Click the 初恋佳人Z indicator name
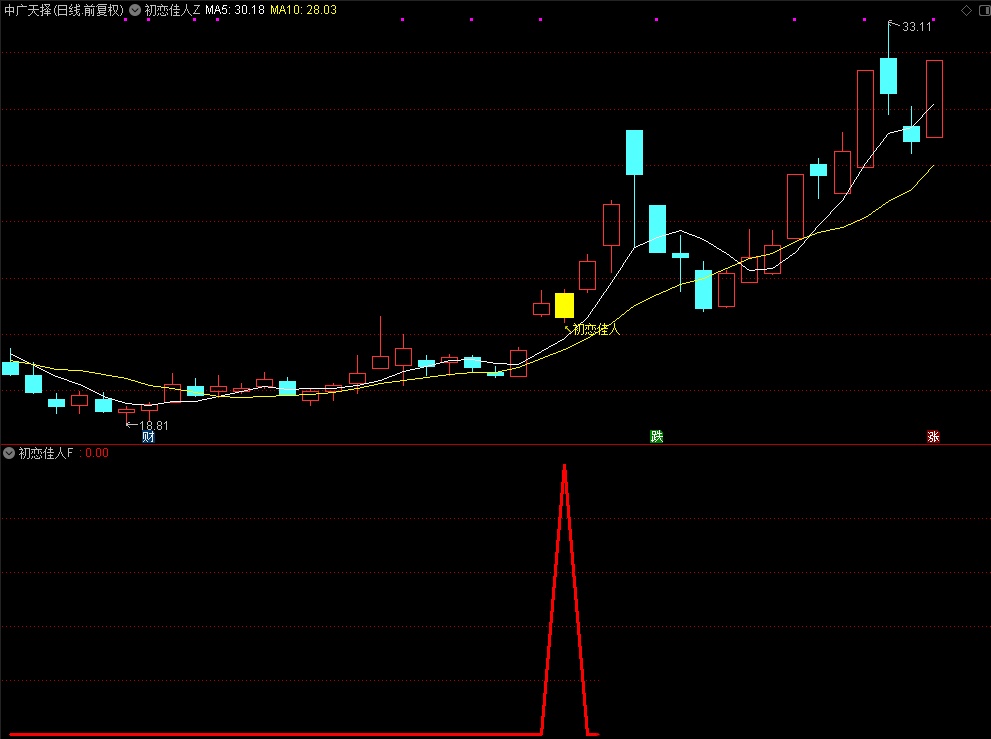Image resolution: width=991 pixels, height=739 pixels. (x=172, y=10)
